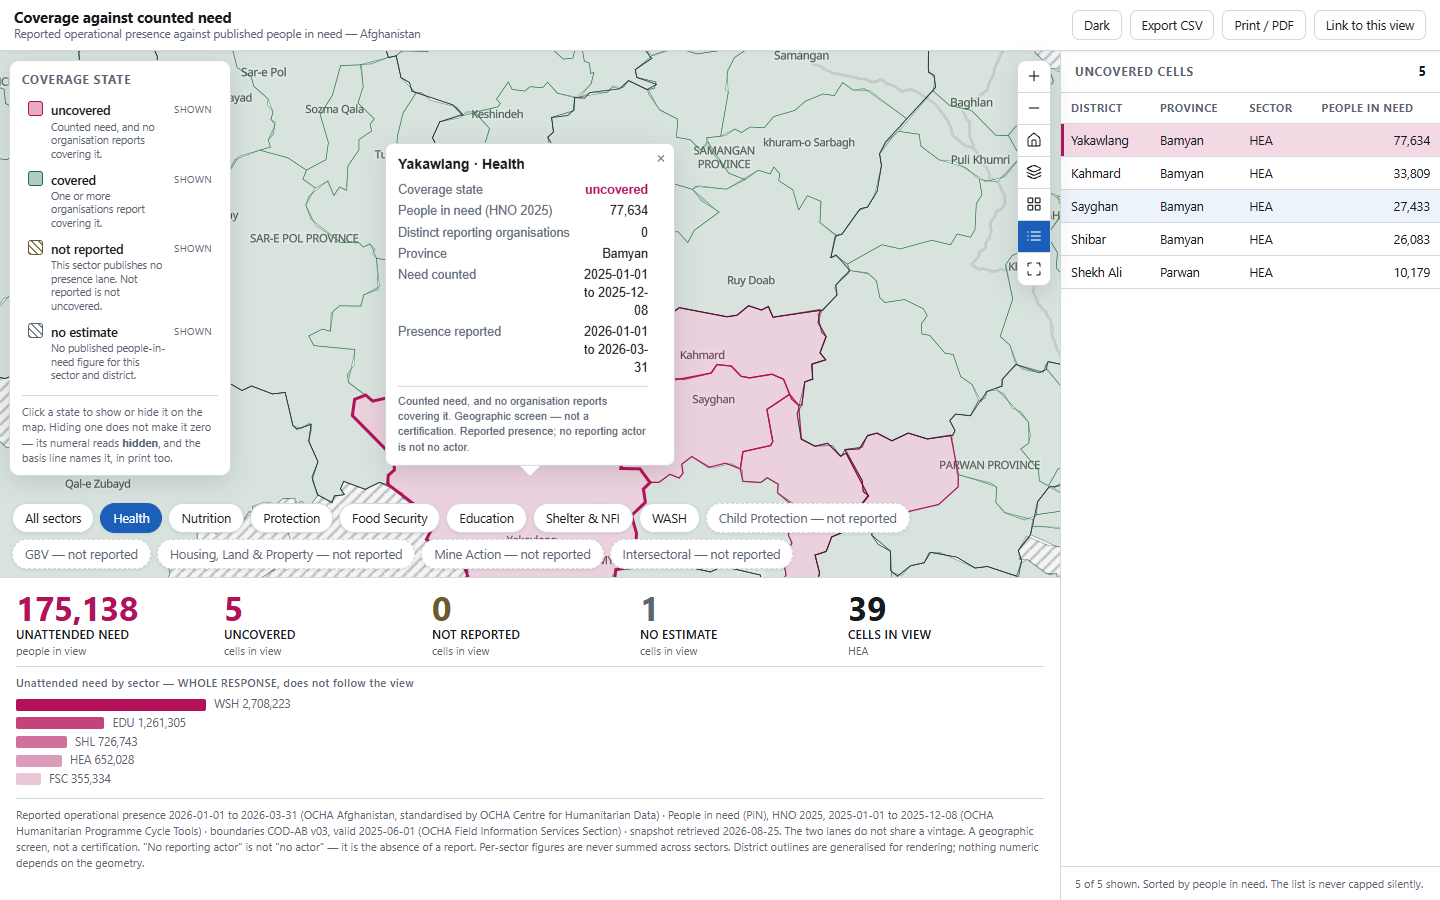The width and height of the screenshot is (1440, 900).
Task: Reset map to home view
Action: (x=1034, y=140)
